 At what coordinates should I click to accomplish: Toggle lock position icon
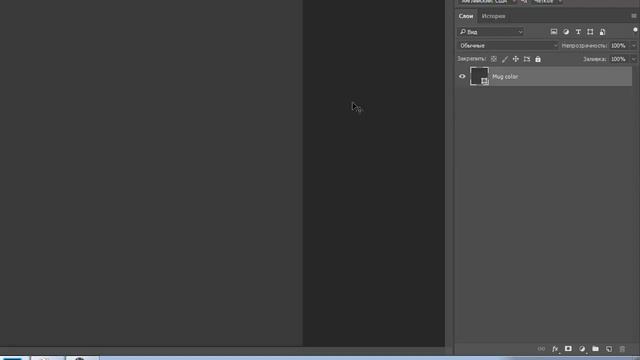[516, 59]
